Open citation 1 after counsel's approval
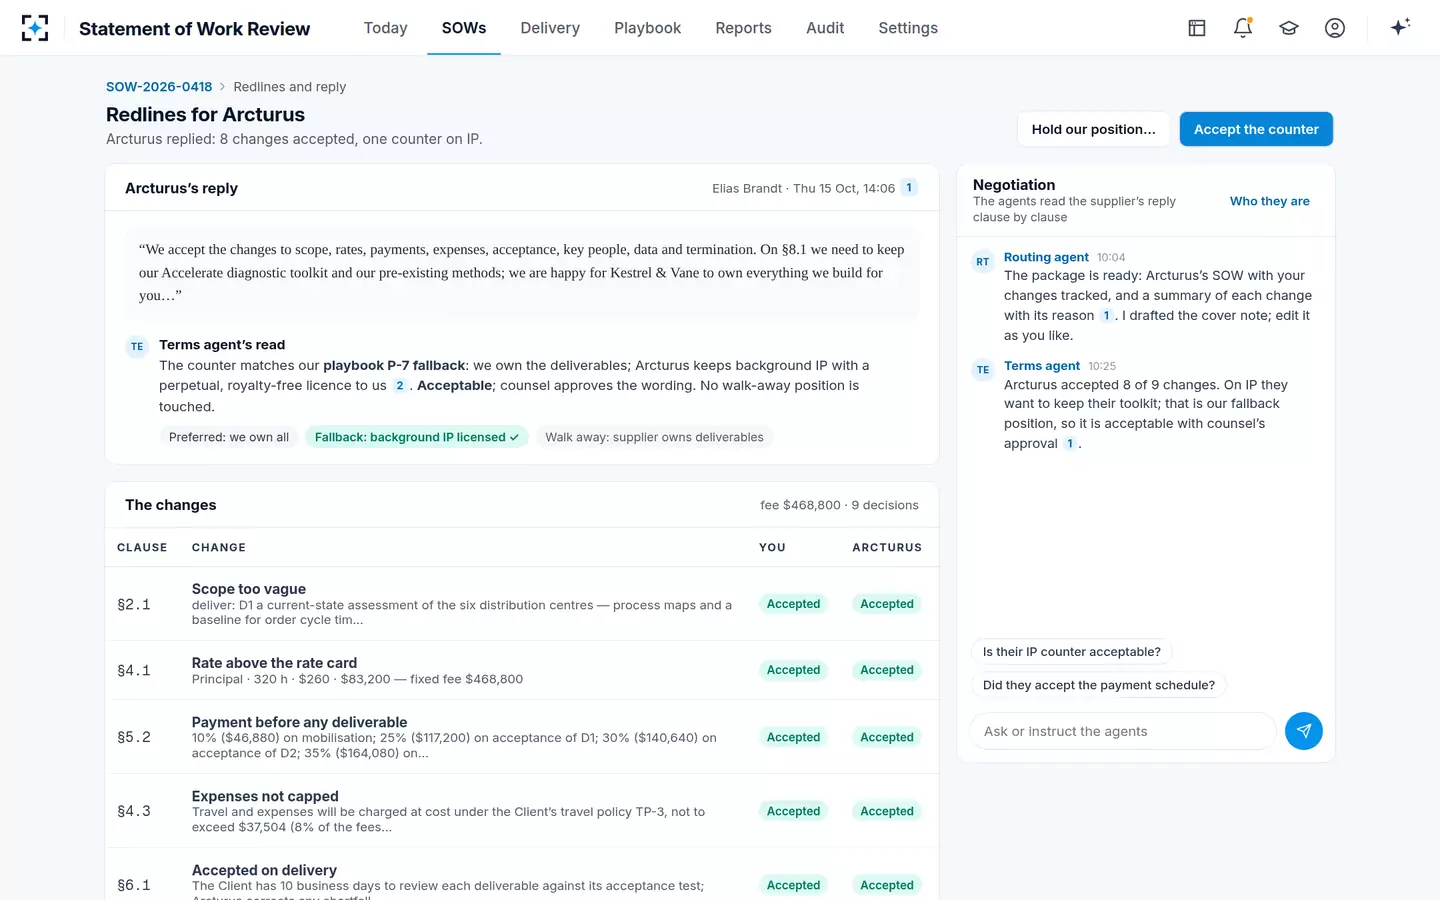 (1070, 444)
